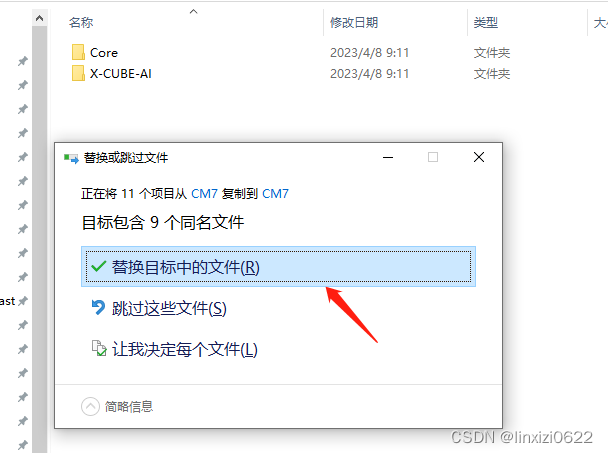Image resolution: width=608 pixels, height=453 pixels.
Task: Click the pin icon next to 'ast'
Action: tap(23, 301)
